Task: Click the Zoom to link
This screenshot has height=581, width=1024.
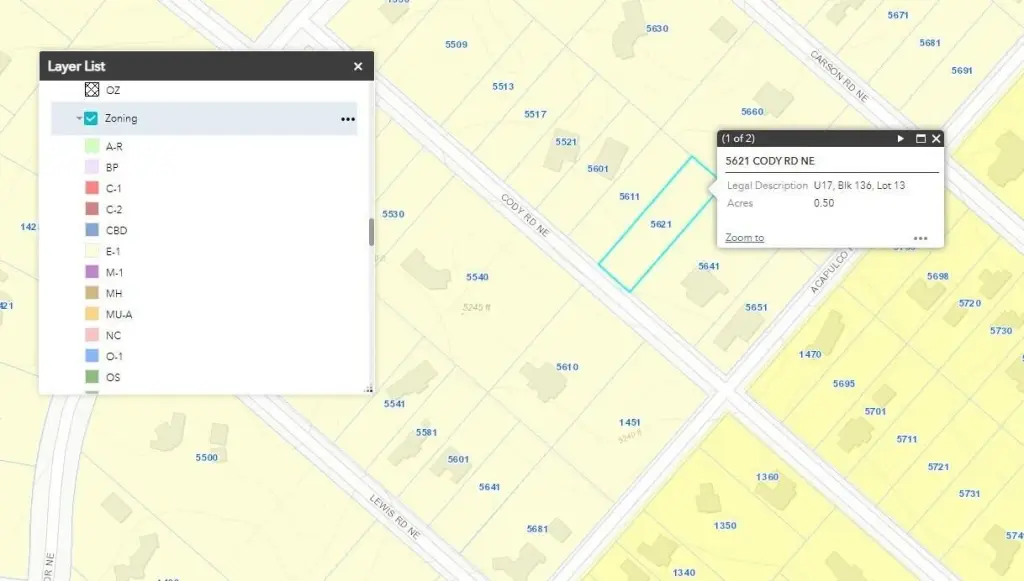Action: tap(745, 238)
